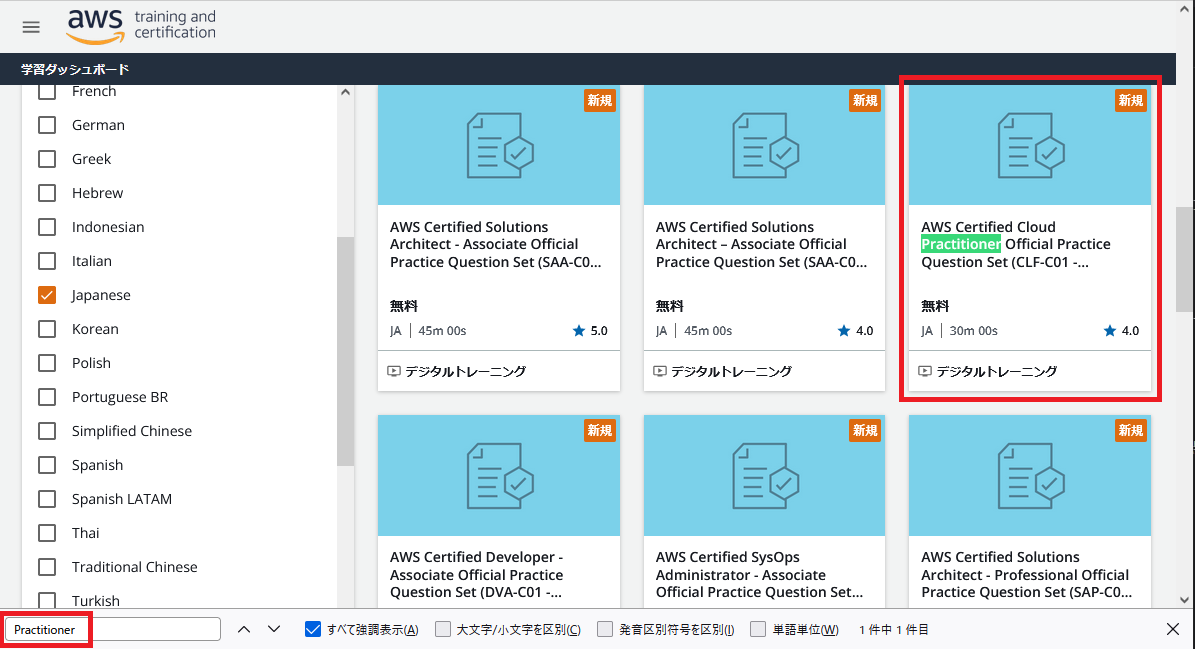This screenshot has height=649, width=1195.
Task: Click star icon on Cloud Practitioner card
Action: (x=1110, y=331)
